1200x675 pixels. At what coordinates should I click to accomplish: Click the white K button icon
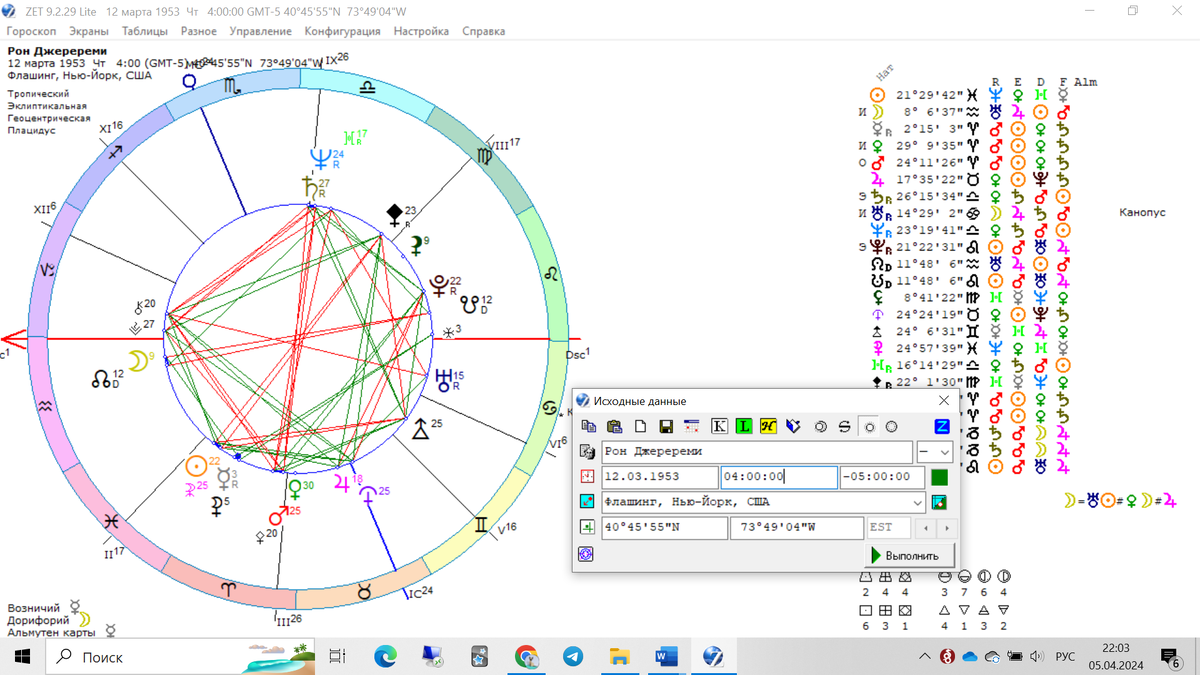719,426
